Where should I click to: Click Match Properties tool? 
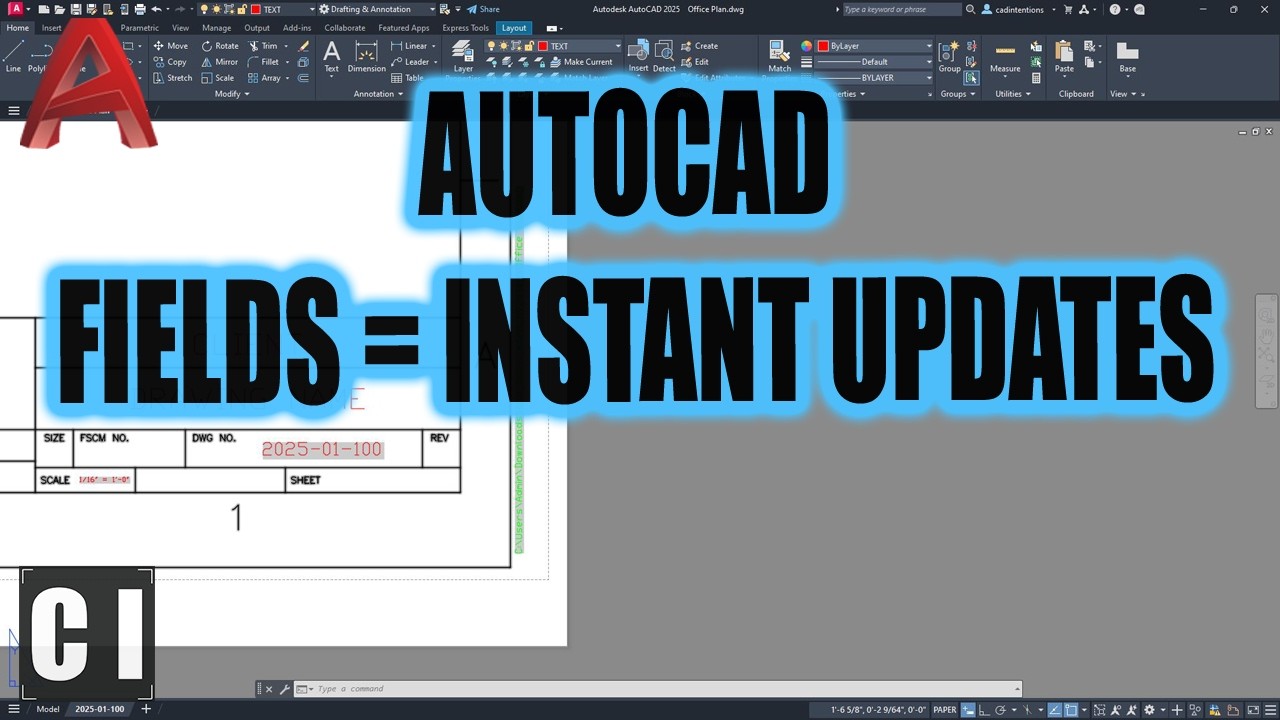[780, 56]
